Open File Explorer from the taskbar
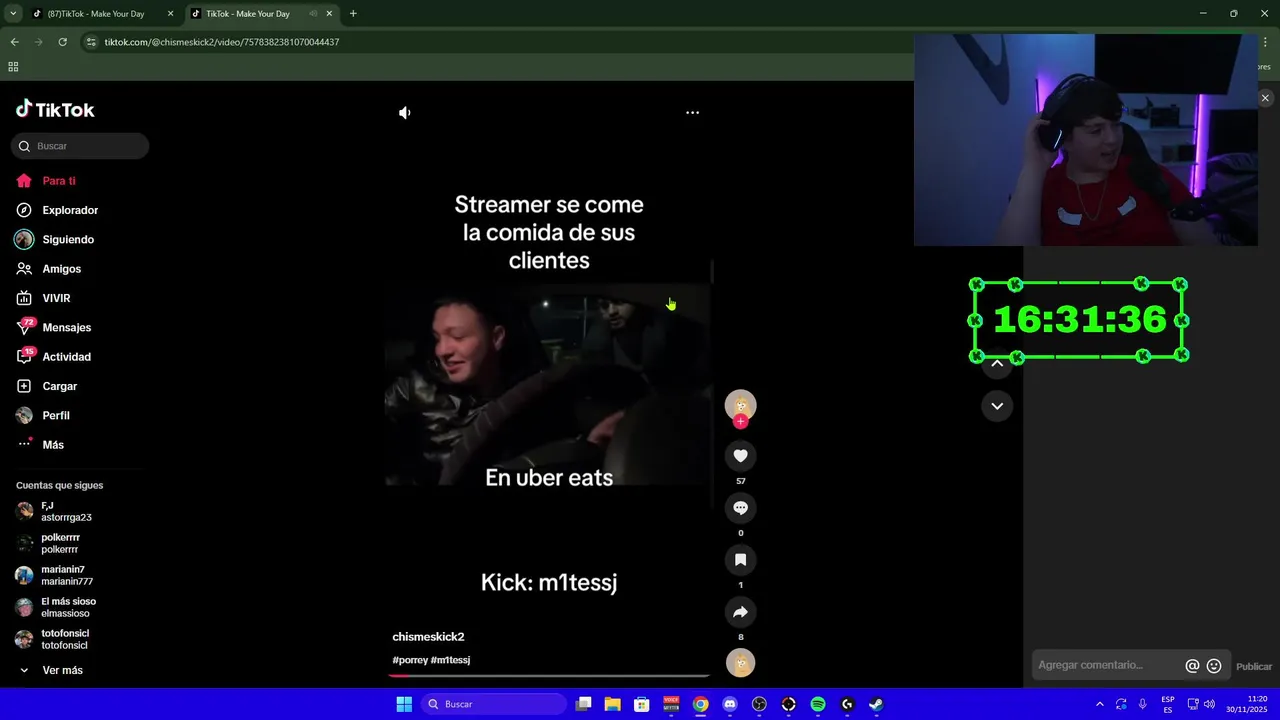 click(x=613, y=704)
